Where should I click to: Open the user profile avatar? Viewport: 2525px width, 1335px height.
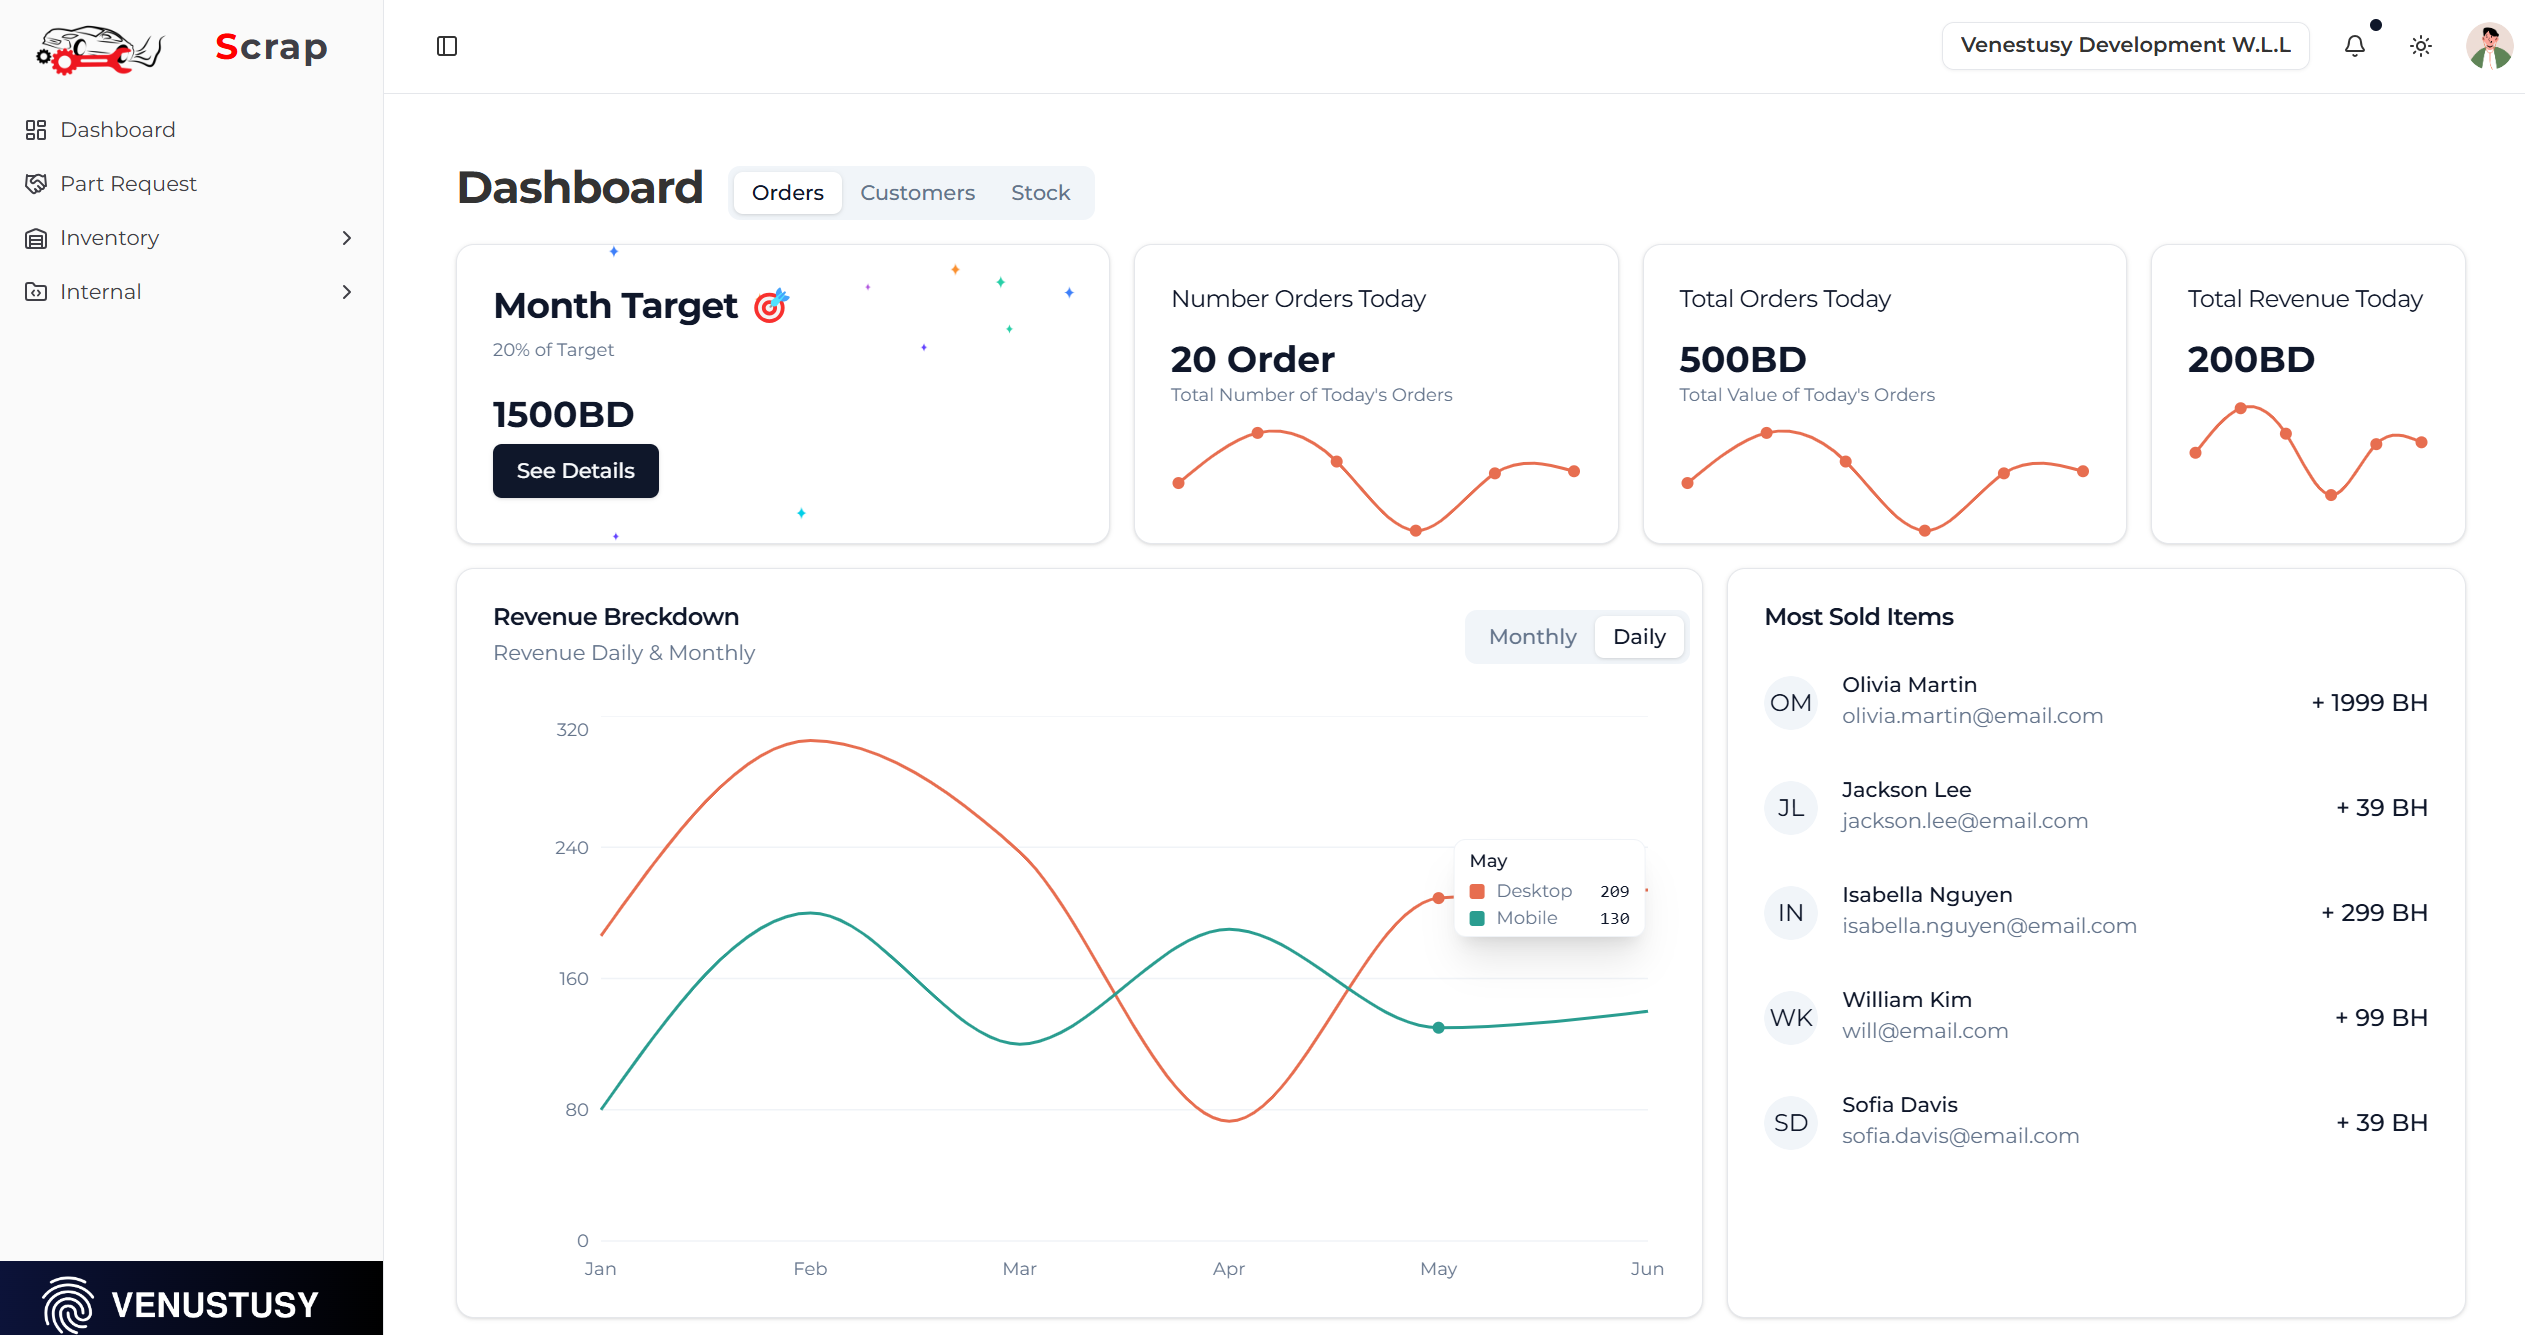coord(2488,46)
